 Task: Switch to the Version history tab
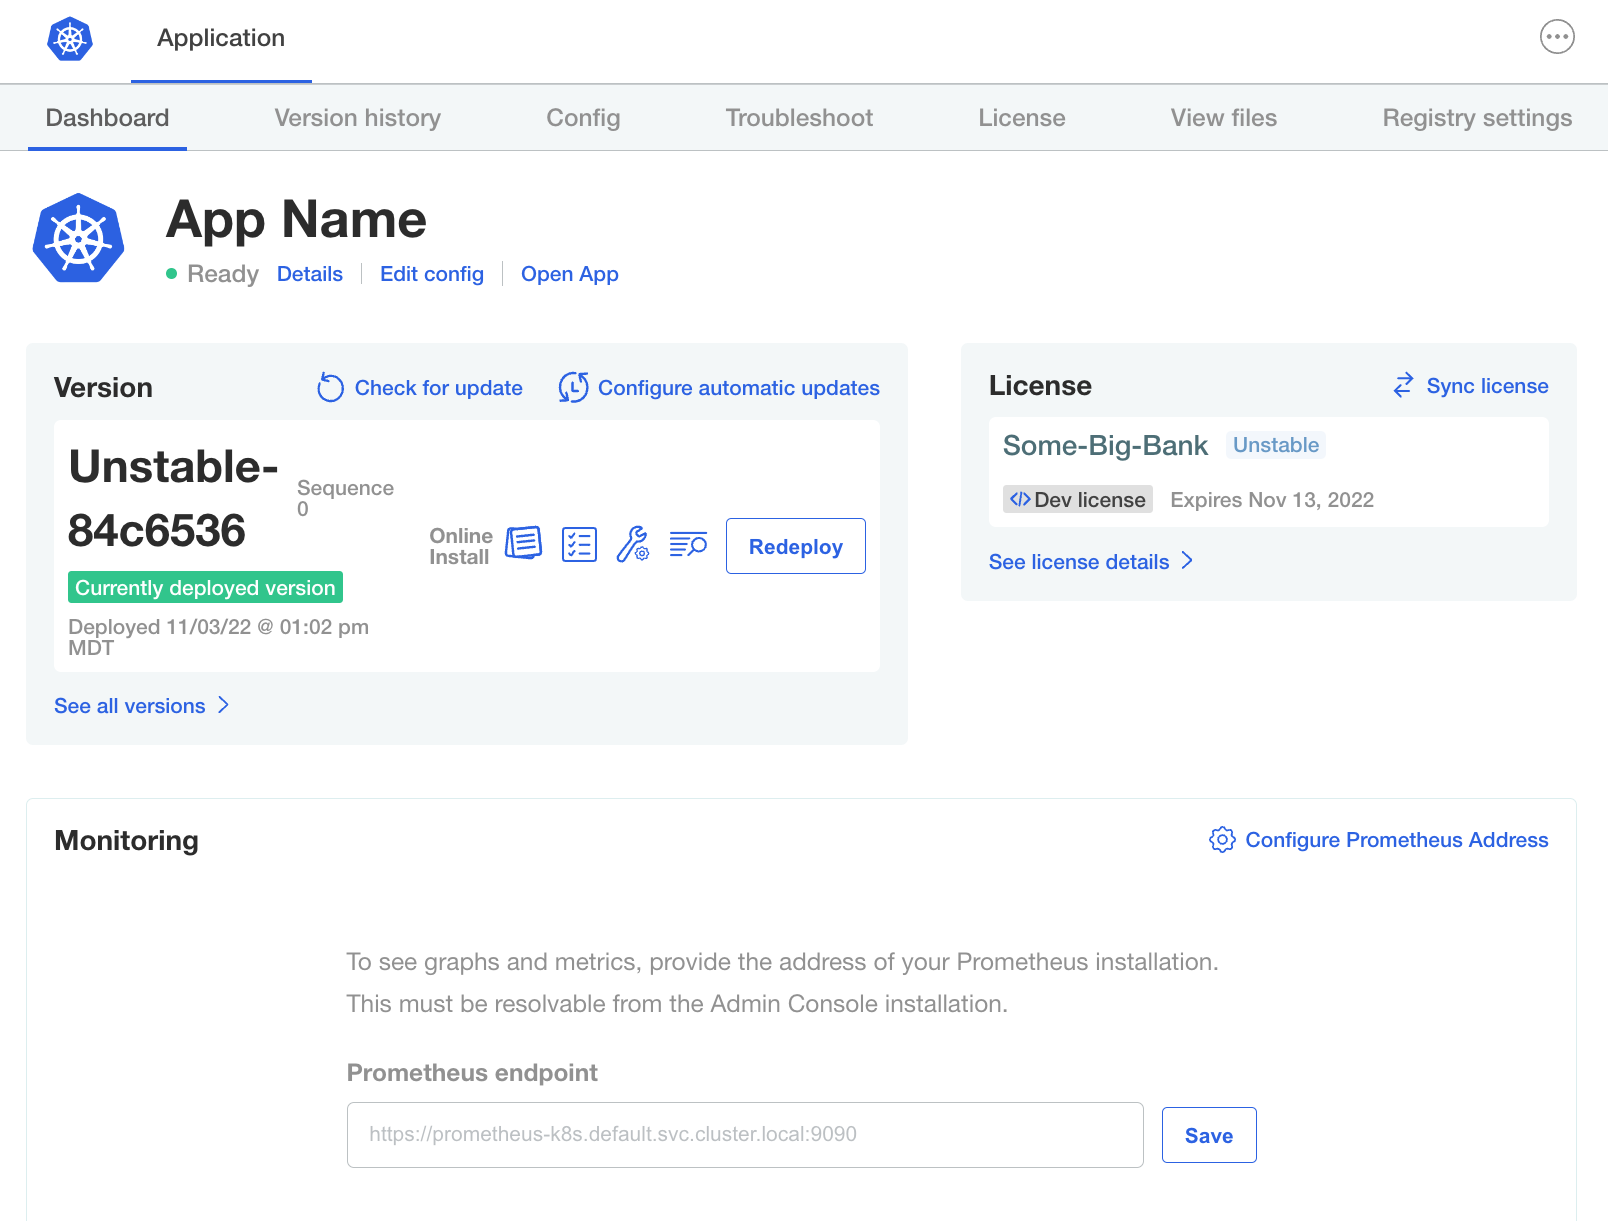coord(356,117)
